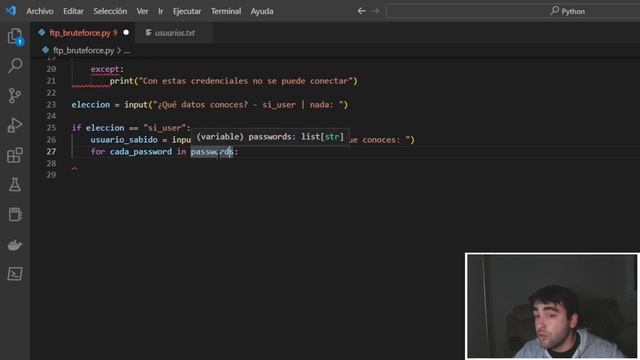Go back with the left arrow
640x360 pixels.
(x=361, y=11)
